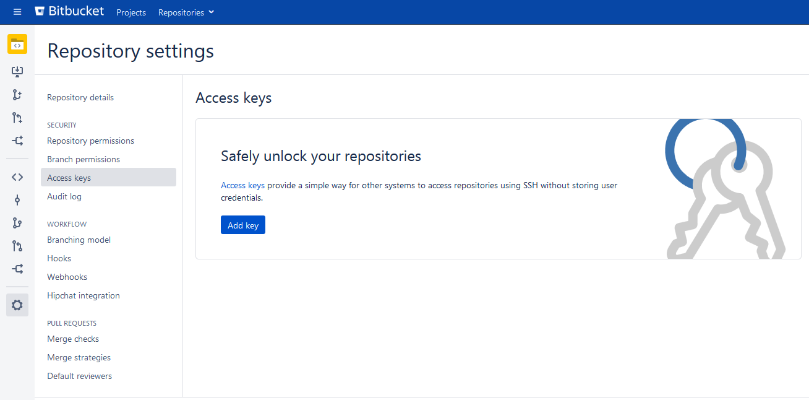Open Merge checks settings
This screenshot has width=809, height=400.
click(x=73, y=339)
